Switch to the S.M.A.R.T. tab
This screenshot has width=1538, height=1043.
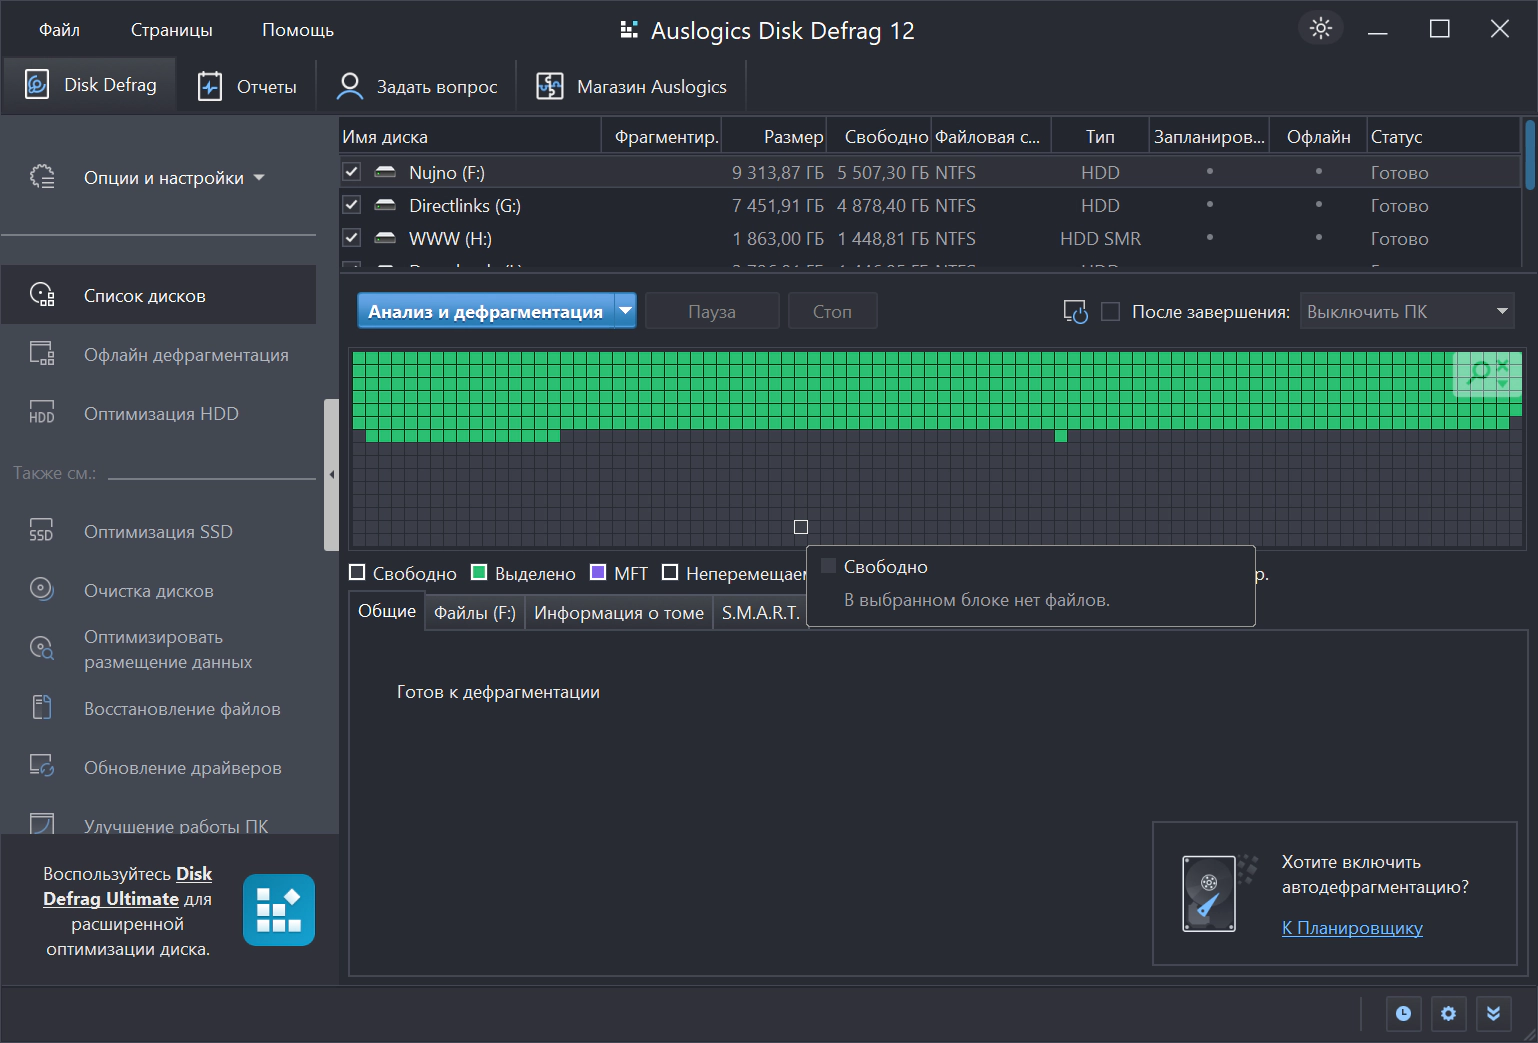pos(760,613)
